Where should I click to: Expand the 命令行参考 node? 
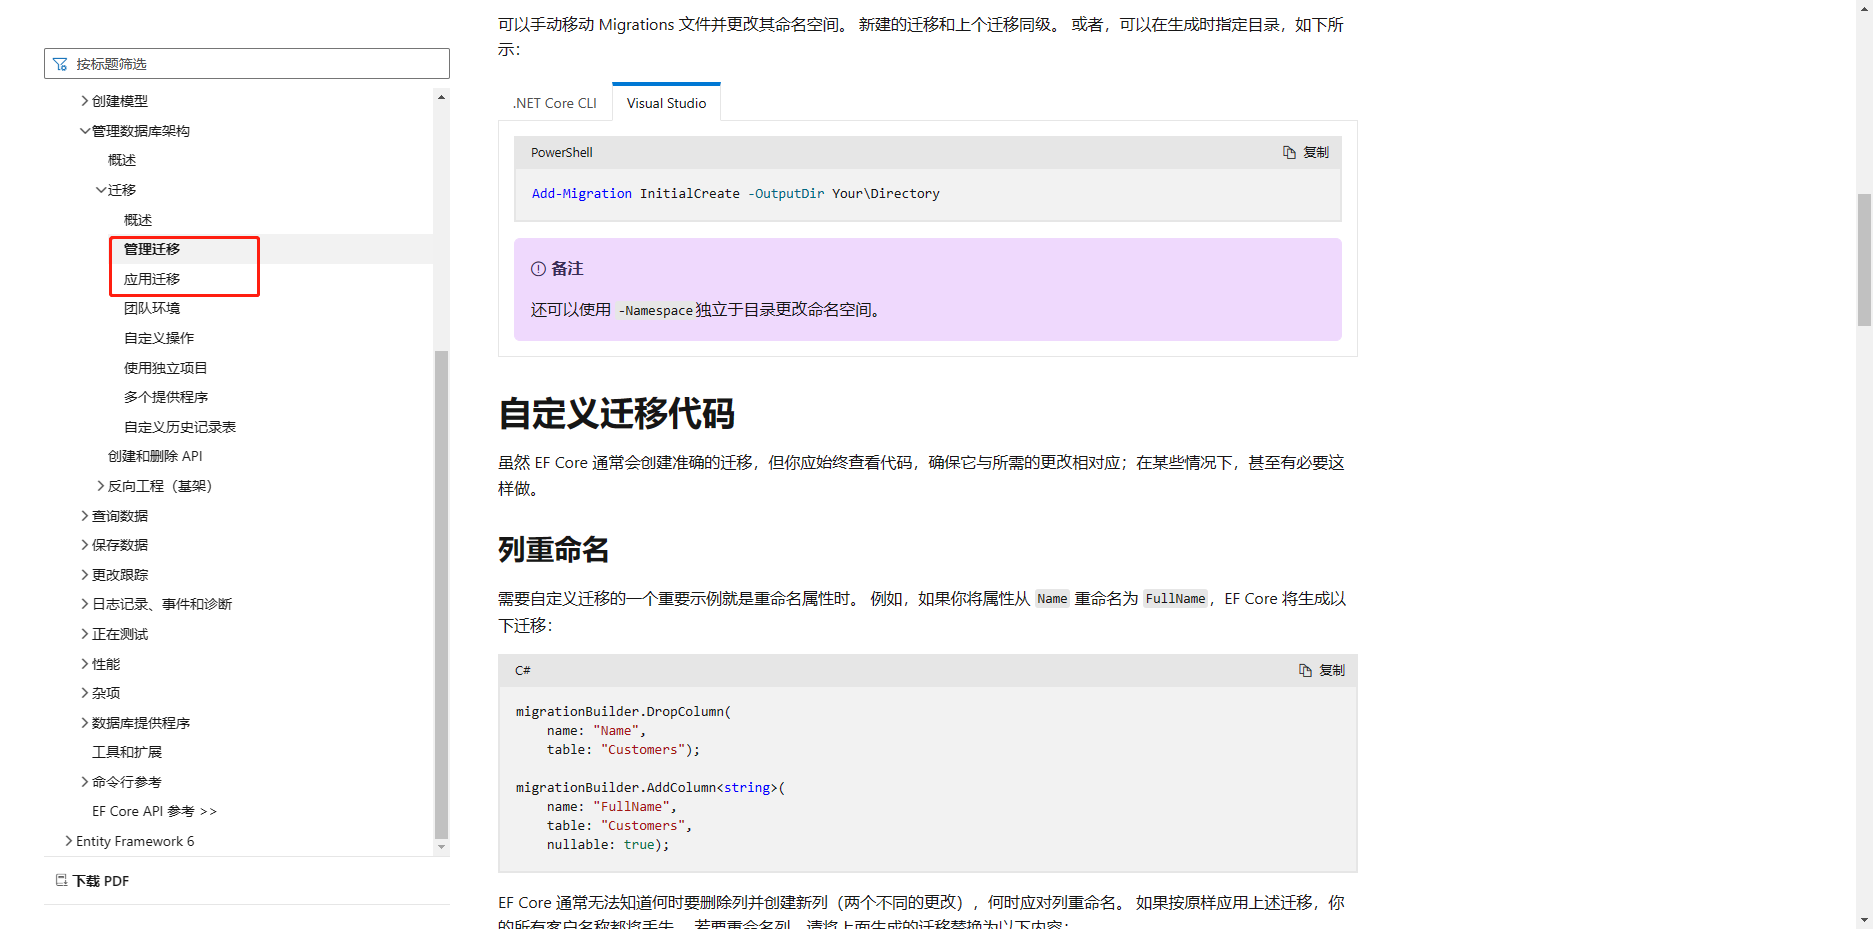pos(85,782)
